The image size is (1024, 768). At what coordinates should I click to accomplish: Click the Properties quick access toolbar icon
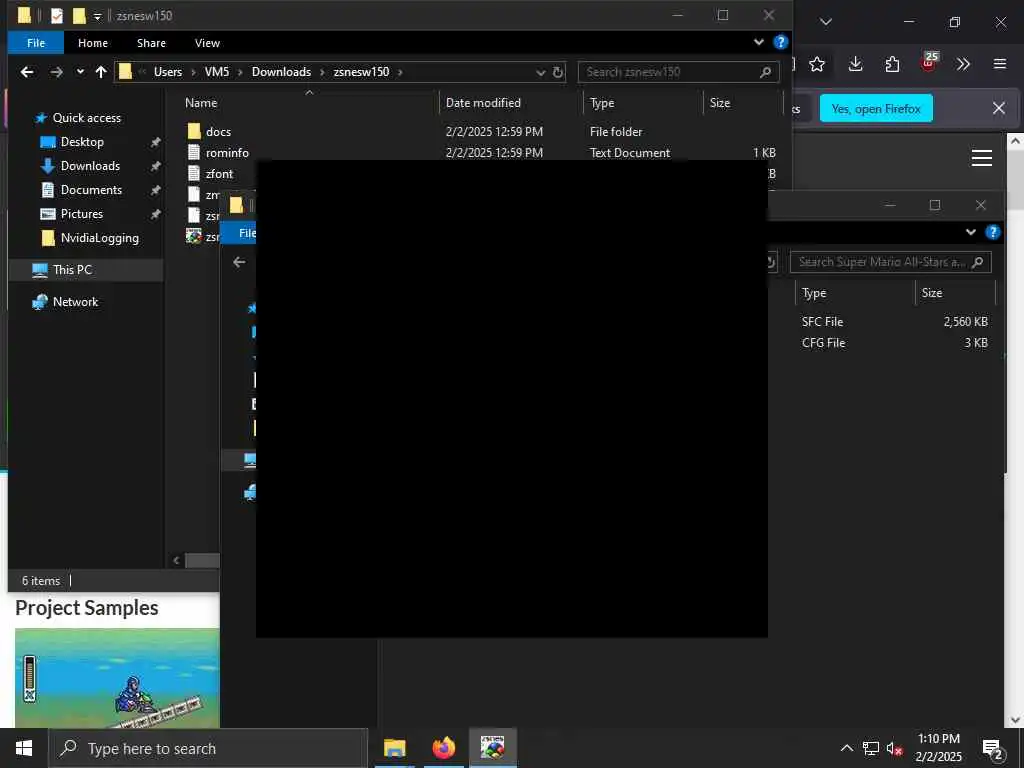click(57, 16)
